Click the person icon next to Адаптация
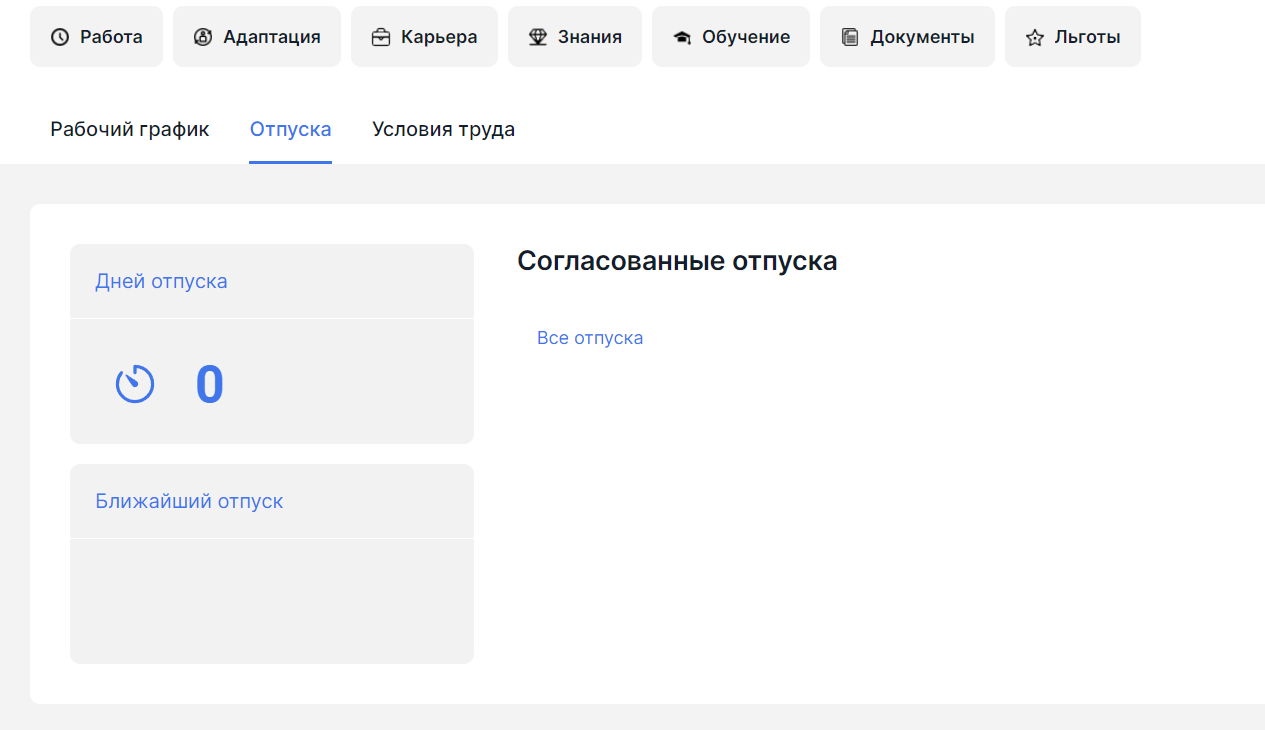The width and height of the screenshot is (1265, 730). pyautogui.click(x=203, y=37)
